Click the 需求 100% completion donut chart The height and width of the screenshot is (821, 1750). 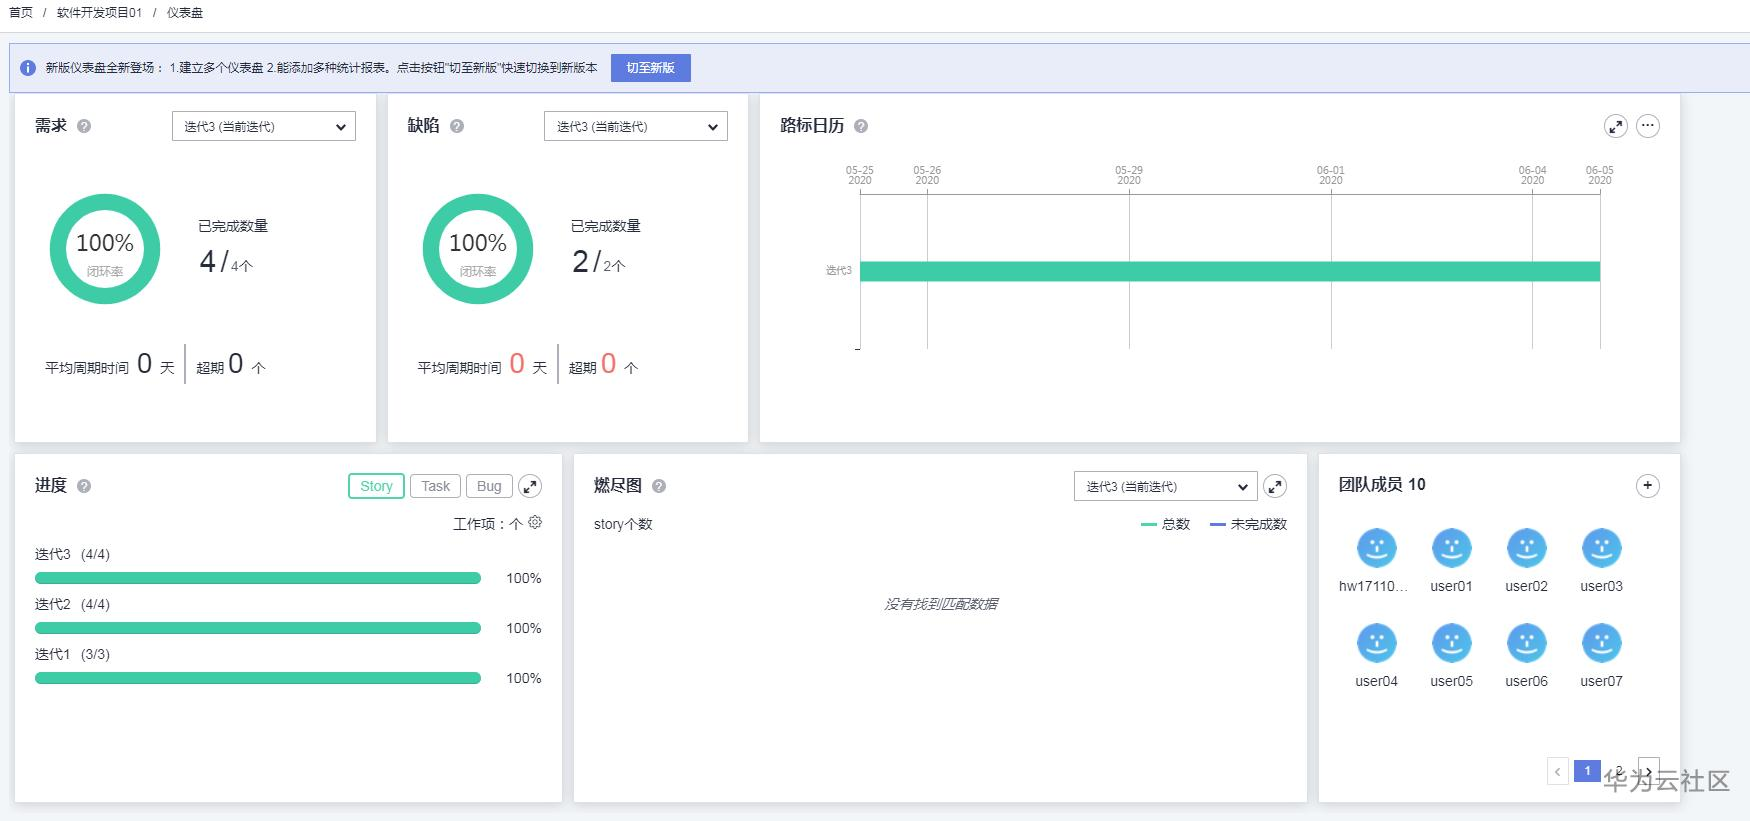click(105, 249)
